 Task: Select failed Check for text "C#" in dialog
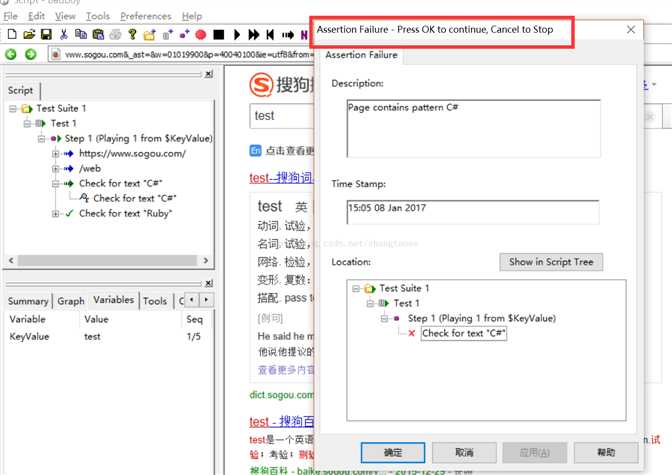click(464, 333)
